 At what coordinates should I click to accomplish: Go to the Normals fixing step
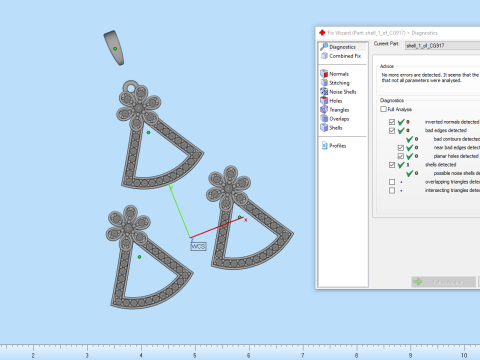click(335, 74)
